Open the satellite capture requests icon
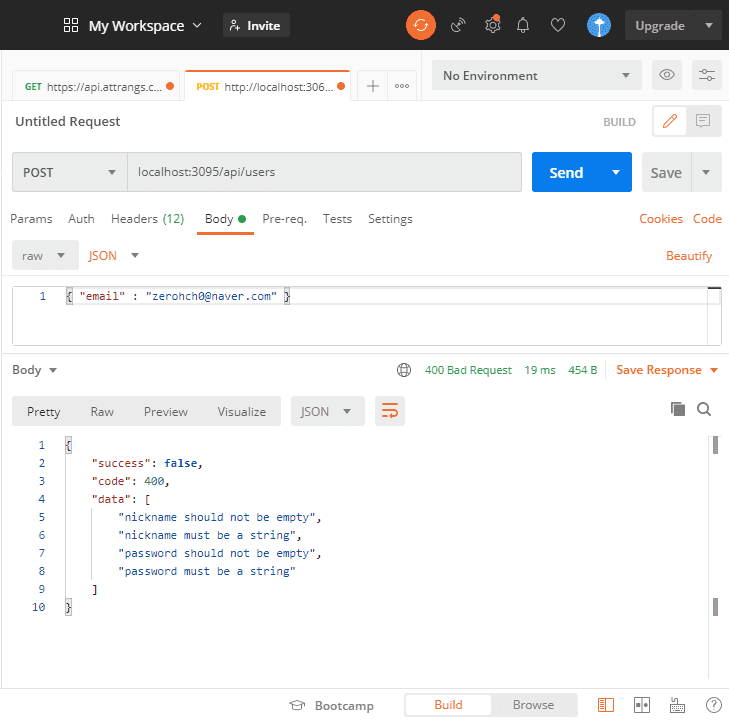 (458, 25)
